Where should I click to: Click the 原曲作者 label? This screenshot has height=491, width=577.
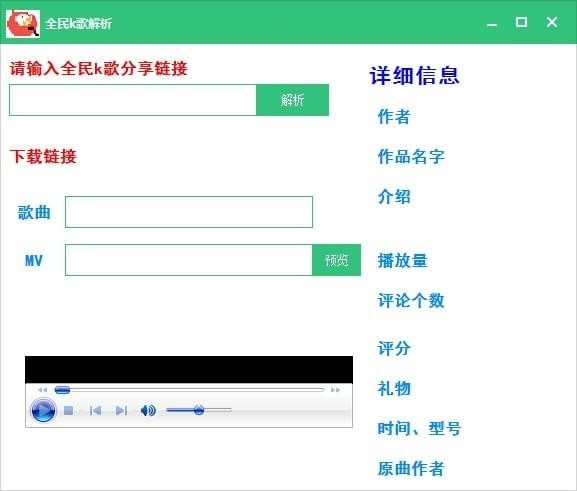411,468
